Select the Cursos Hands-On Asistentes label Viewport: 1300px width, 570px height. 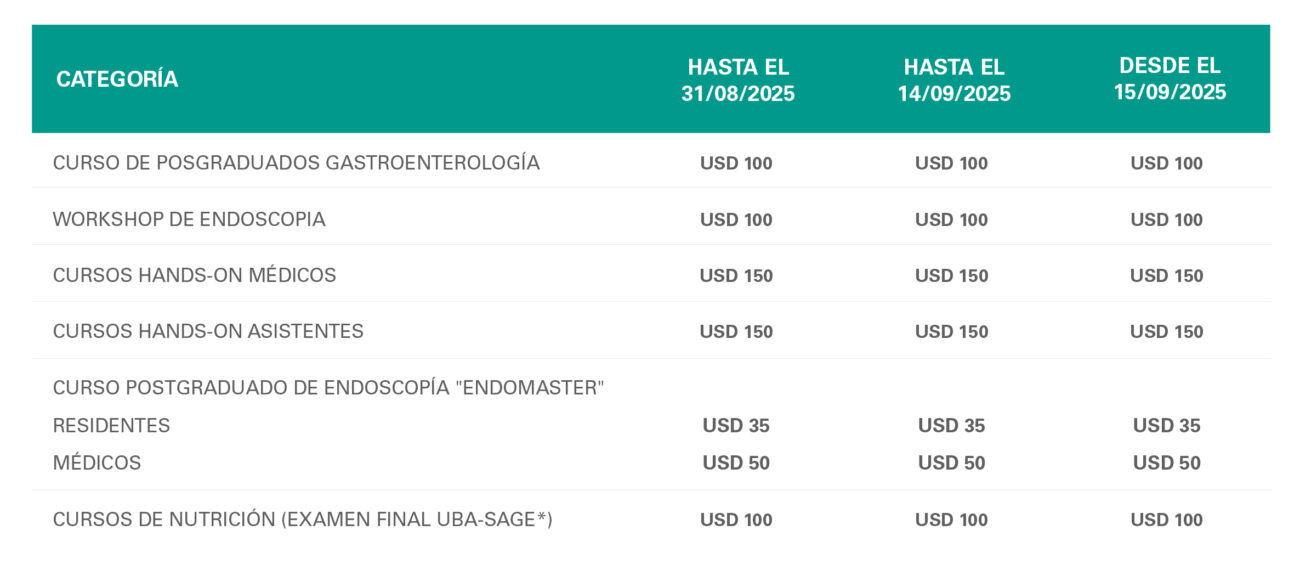coord(208,331)
